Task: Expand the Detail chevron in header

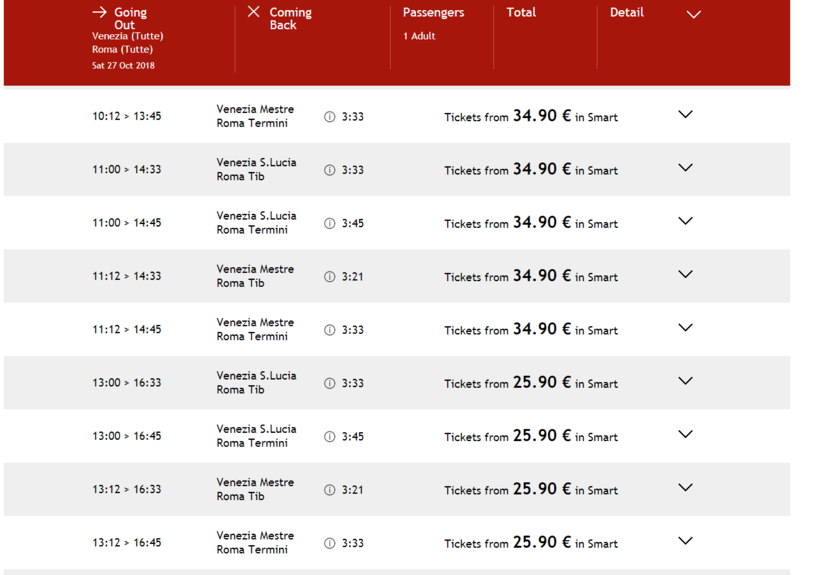Action: point(693,14)
